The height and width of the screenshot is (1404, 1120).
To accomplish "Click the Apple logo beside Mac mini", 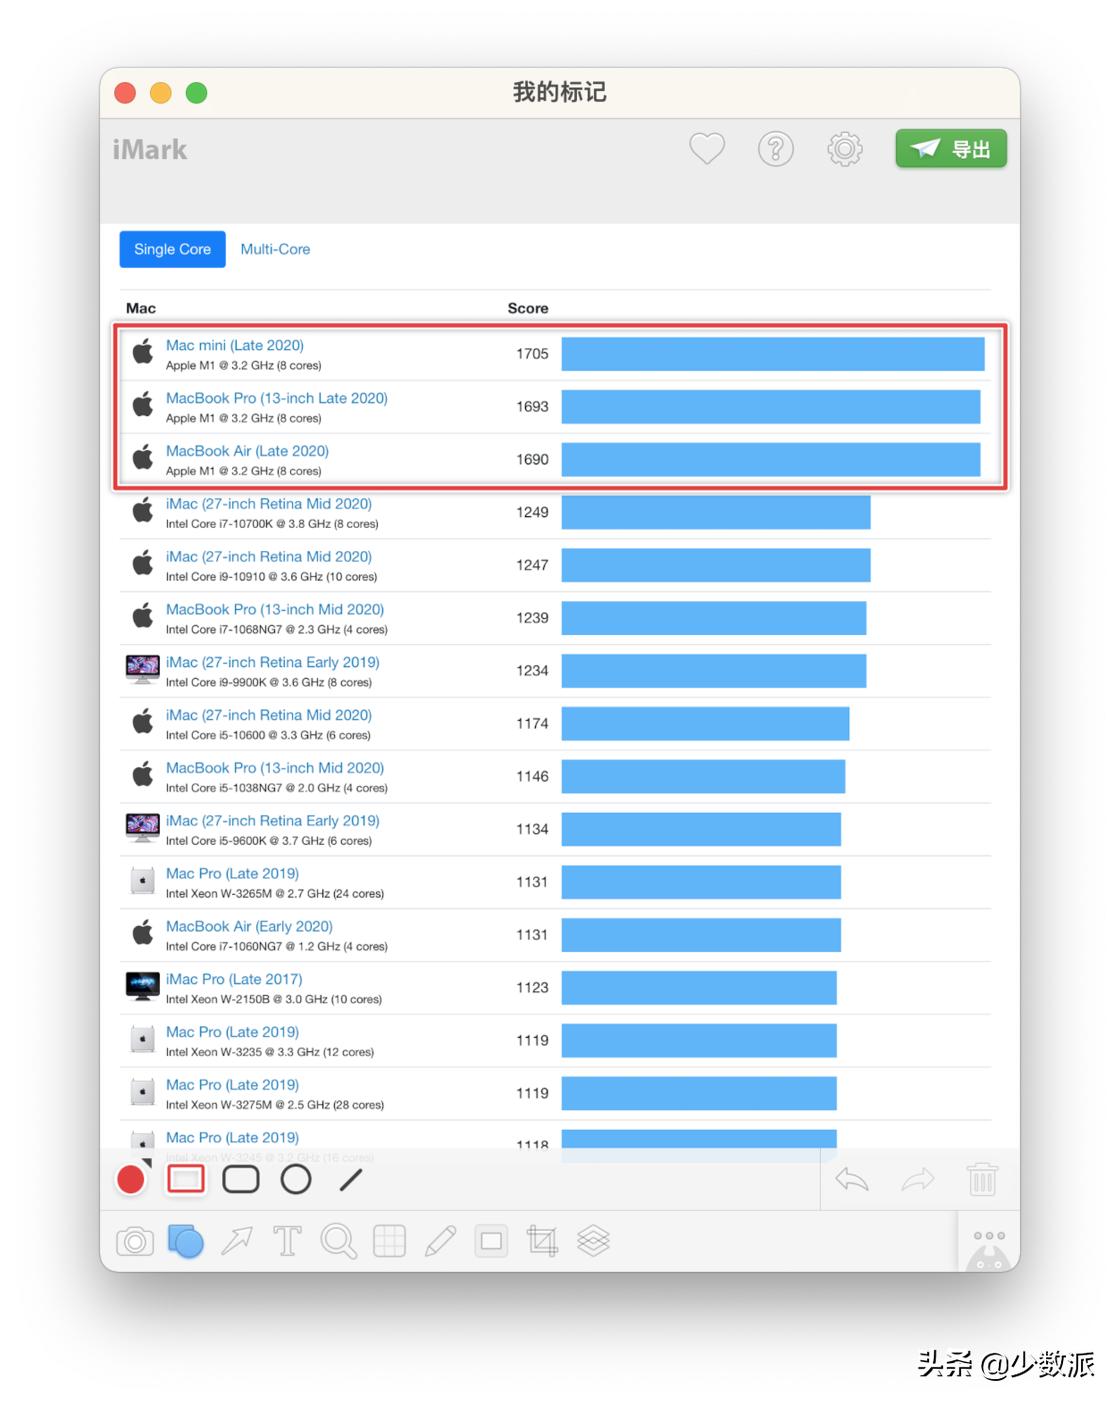I will pos(143,351).
